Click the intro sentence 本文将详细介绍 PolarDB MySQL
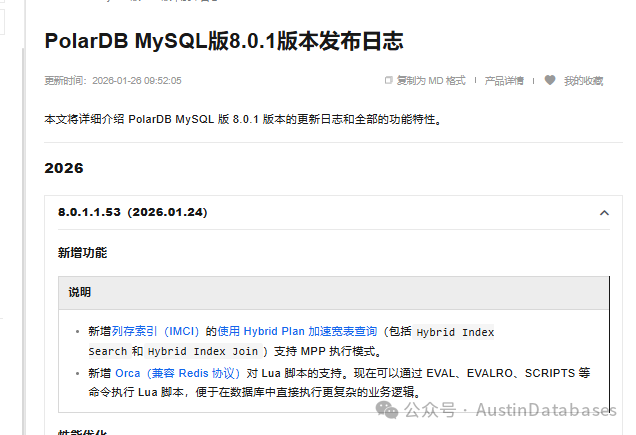Image resolution: width=636 pixels, height=435 pixels. tap(129, 119)
